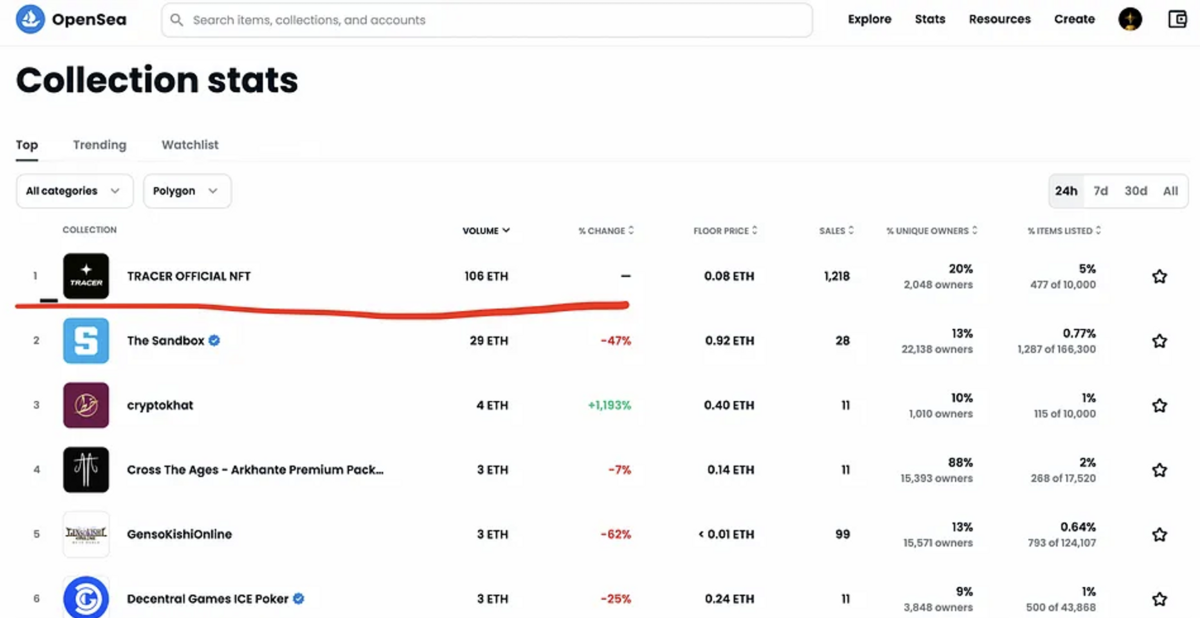Open cryptokhat collection logo
The height and width of the screenshot is (618, 1200).
coord(86,405)
